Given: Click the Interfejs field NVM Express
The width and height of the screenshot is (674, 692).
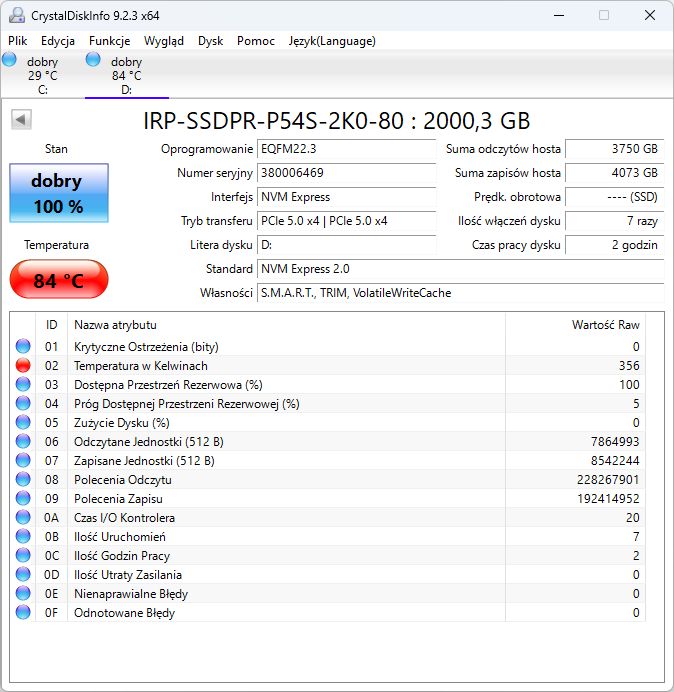Looking at the screenshot, I should pos(346,197).
